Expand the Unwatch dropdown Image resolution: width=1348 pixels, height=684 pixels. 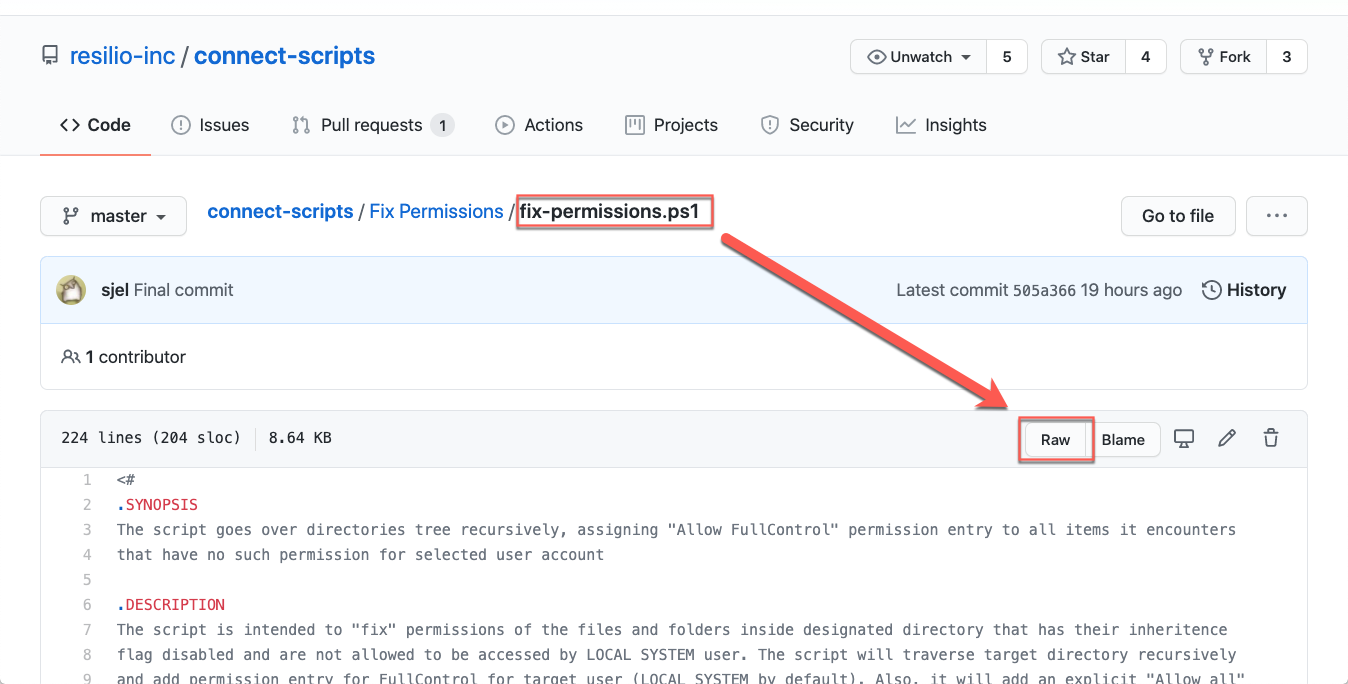point(919,57)
